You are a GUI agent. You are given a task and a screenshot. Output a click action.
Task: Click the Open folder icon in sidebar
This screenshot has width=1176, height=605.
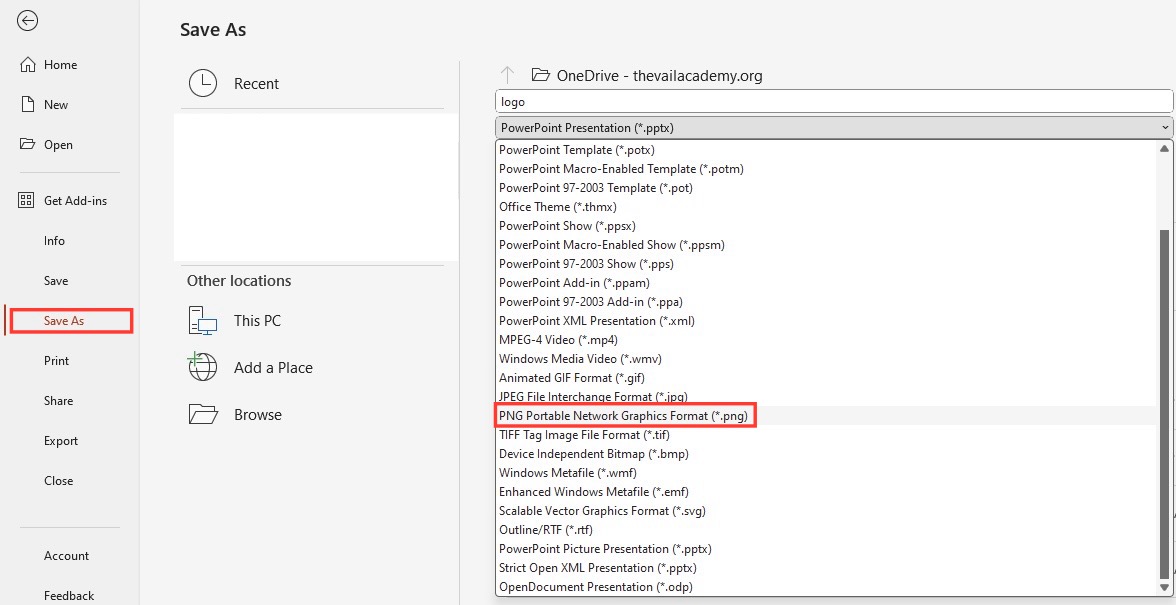(27, 144)
